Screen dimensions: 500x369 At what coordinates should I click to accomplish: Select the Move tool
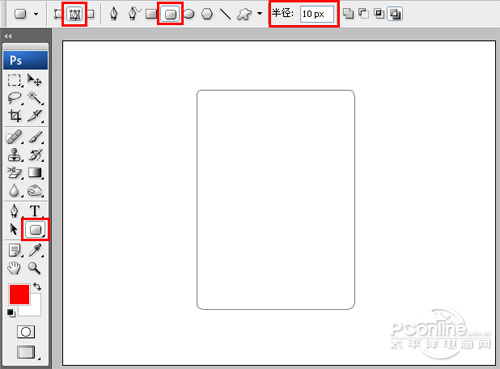pyautogui.click(x=35, y=80)
